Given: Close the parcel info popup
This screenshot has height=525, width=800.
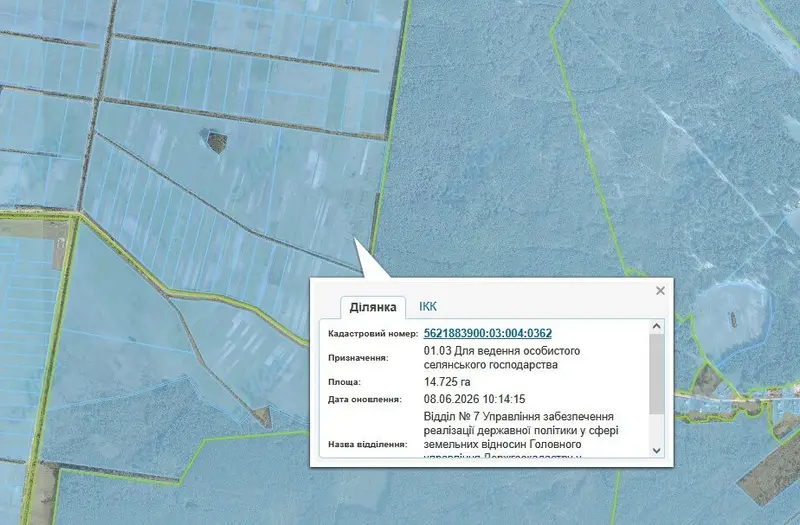Looking at the screenshot, I should [660, 290].
